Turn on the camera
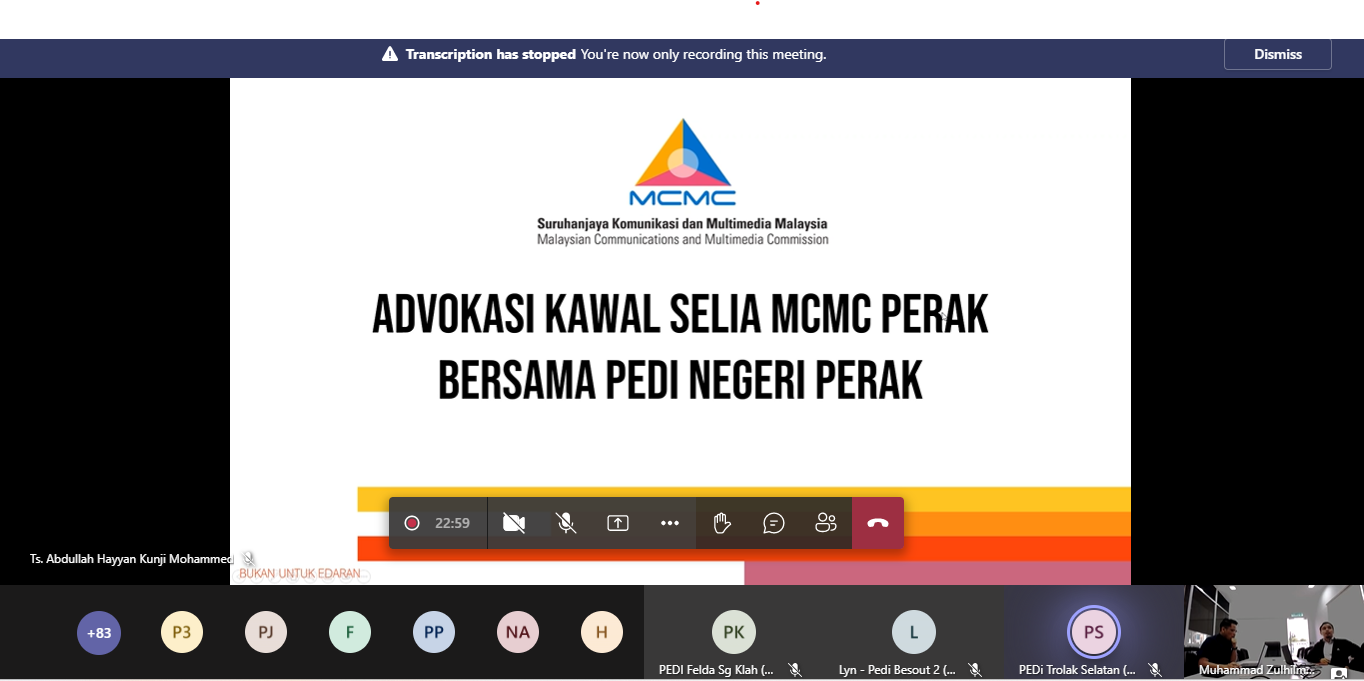The height and width of the screenshot is (681, 1364). [514, 523]
